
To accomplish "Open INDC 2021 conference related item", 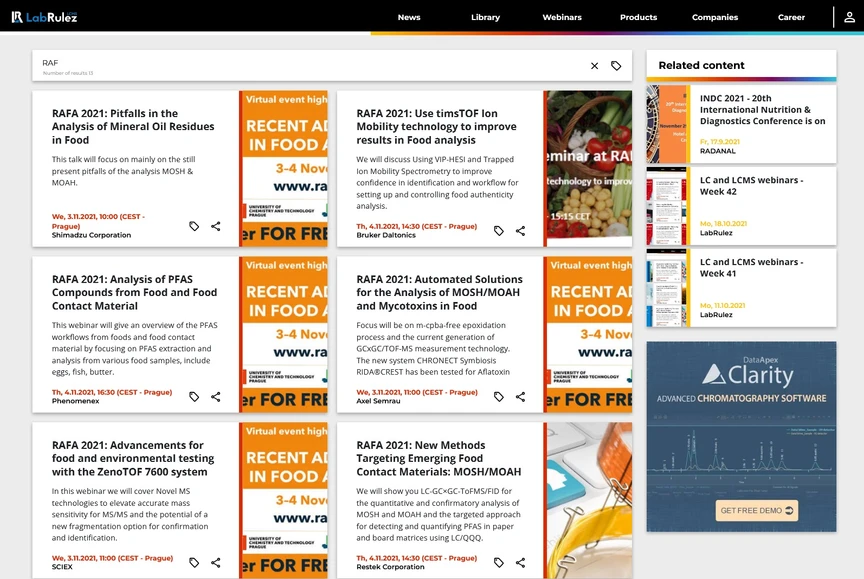I will 763,110.
